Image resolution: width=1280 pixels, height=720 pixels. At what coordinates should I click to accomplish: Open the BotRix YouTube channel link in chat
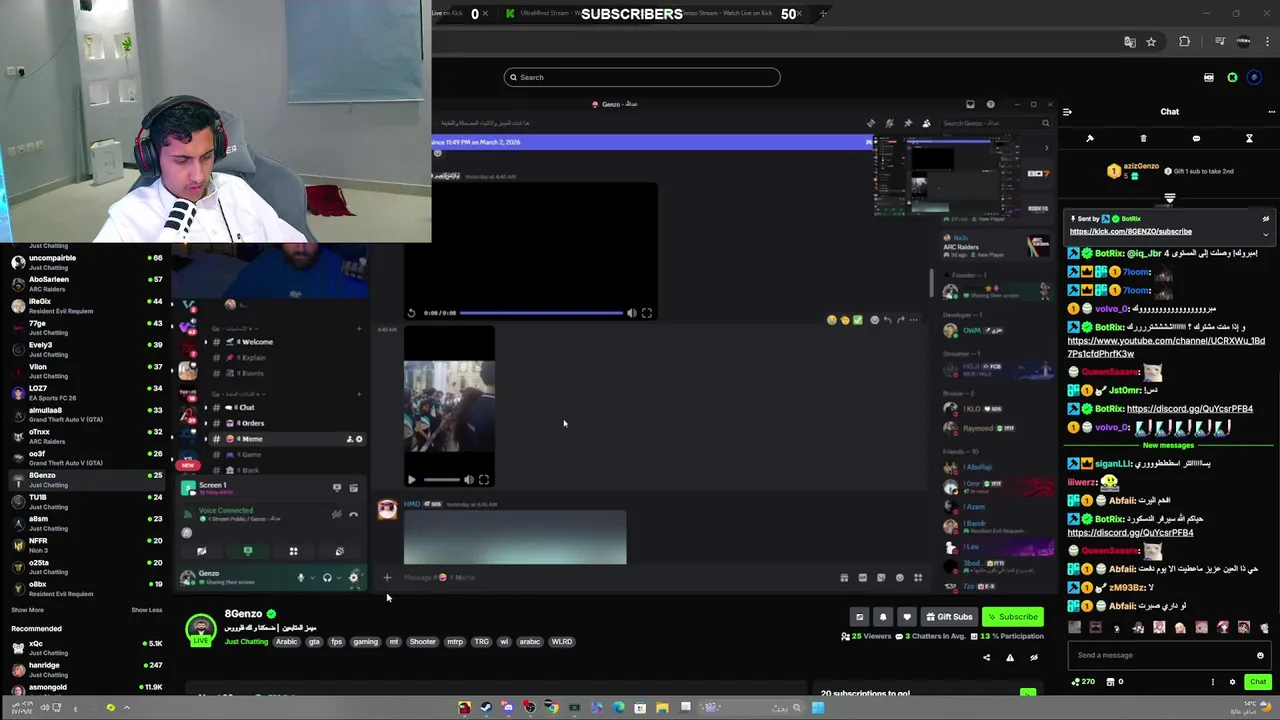tap(1166, 347)
